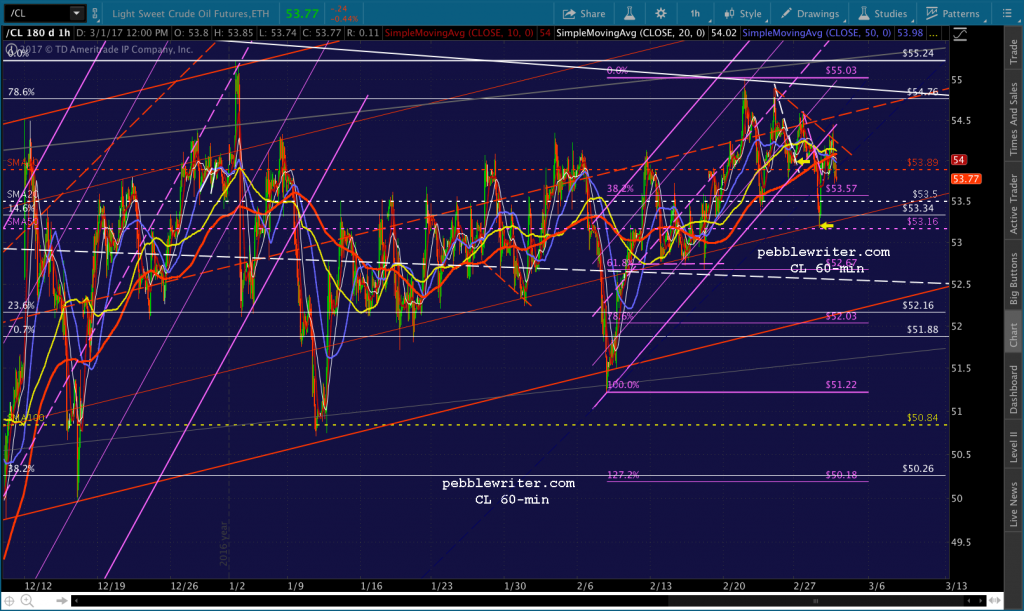Click the /CL 180 d 1h header label

[39, 33]
